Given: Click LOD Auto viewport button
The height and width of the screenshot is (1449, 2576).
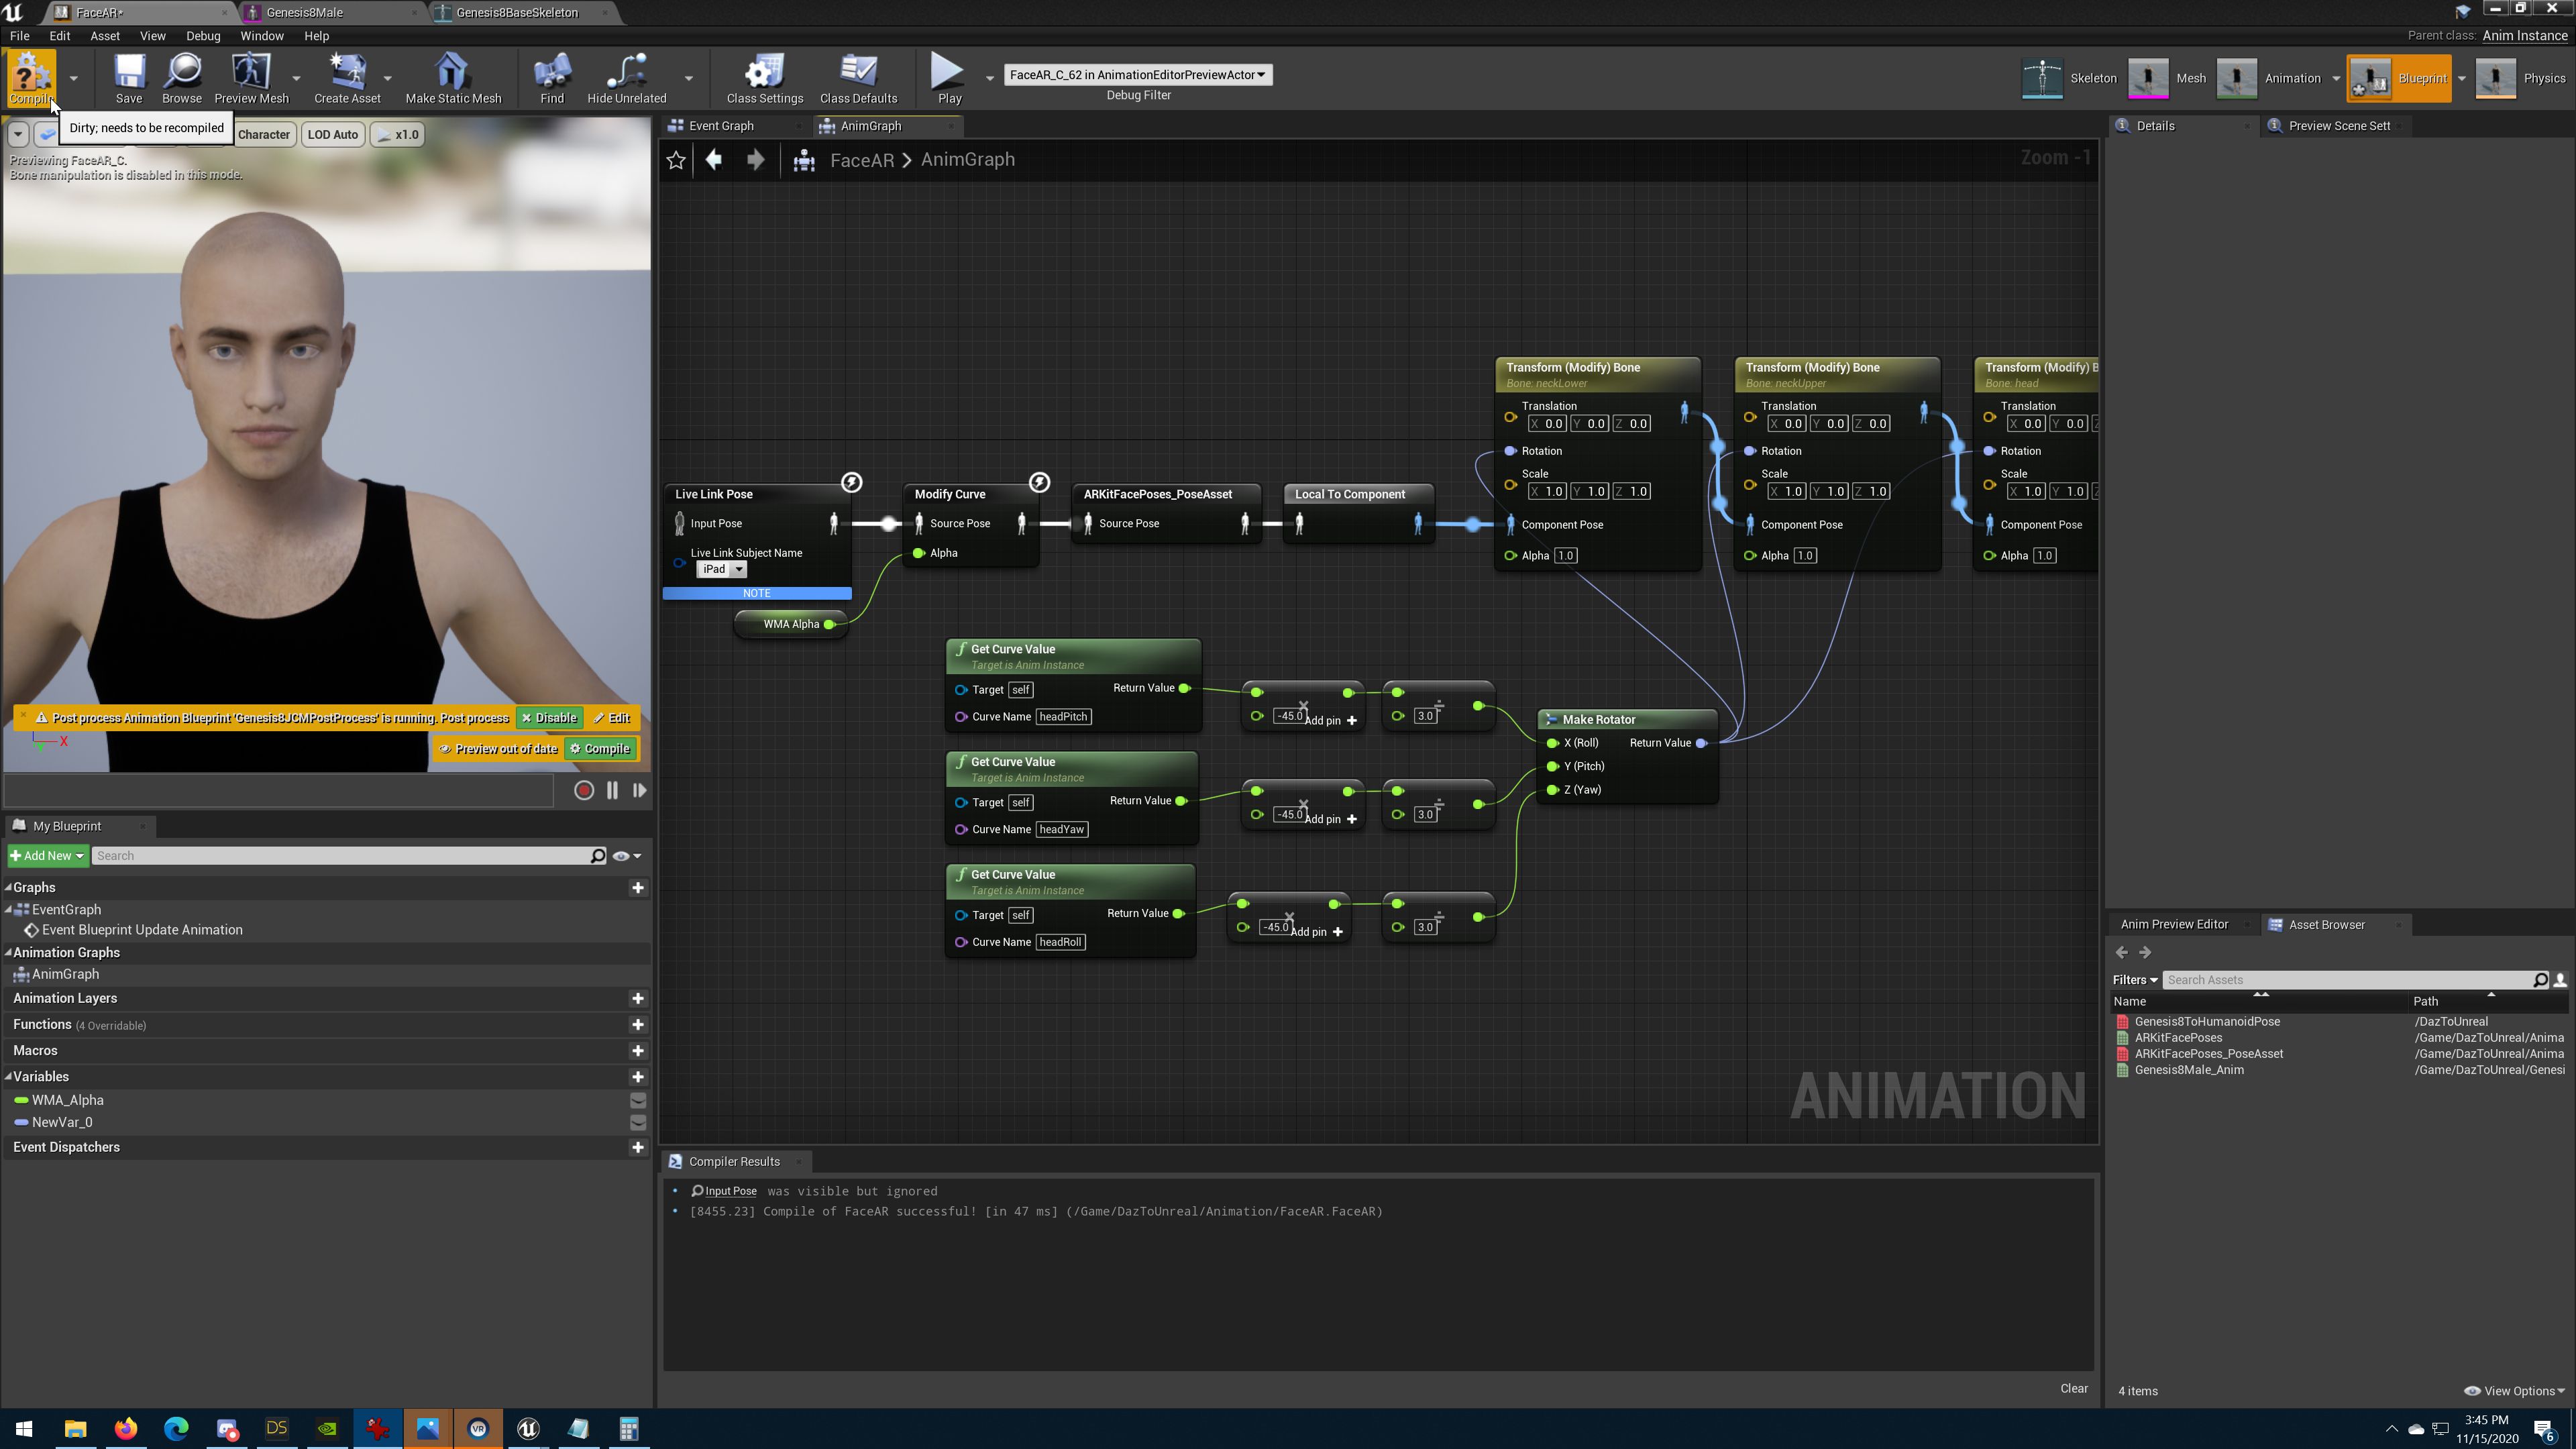Looking at the screenshot, I should [332, 135].
